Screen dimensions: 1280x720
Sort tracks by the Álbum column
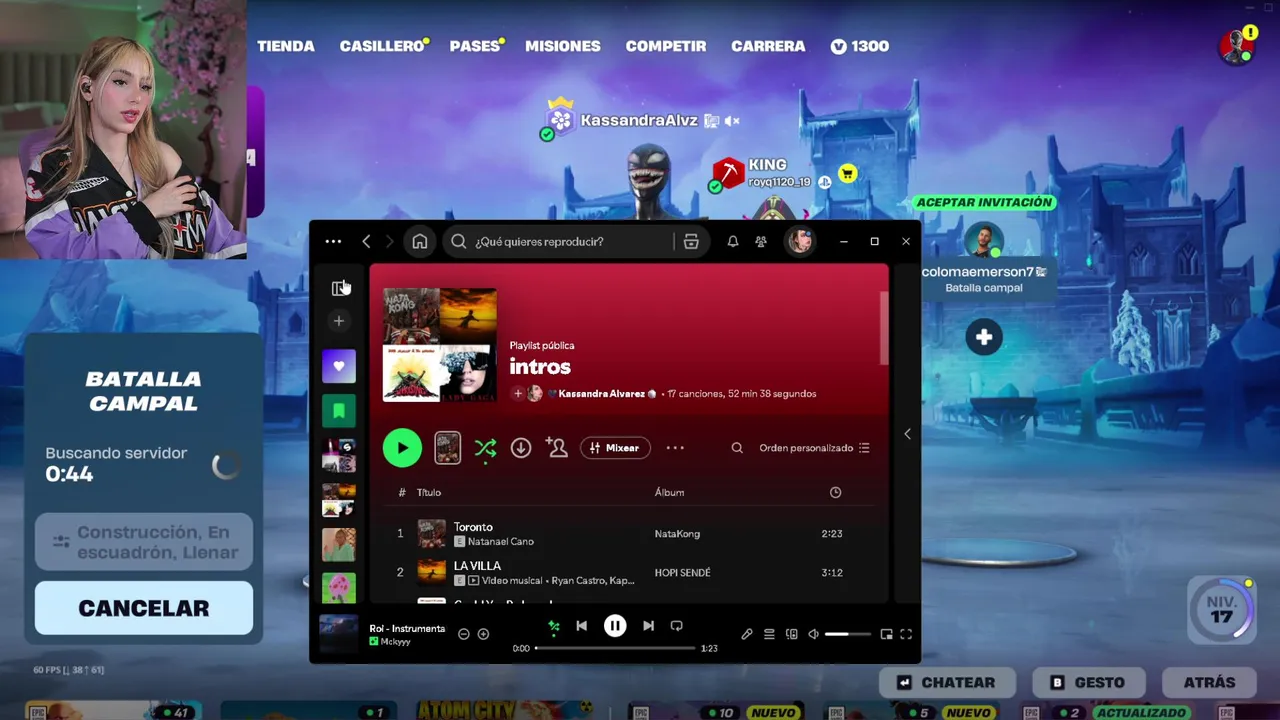point(669,492)
